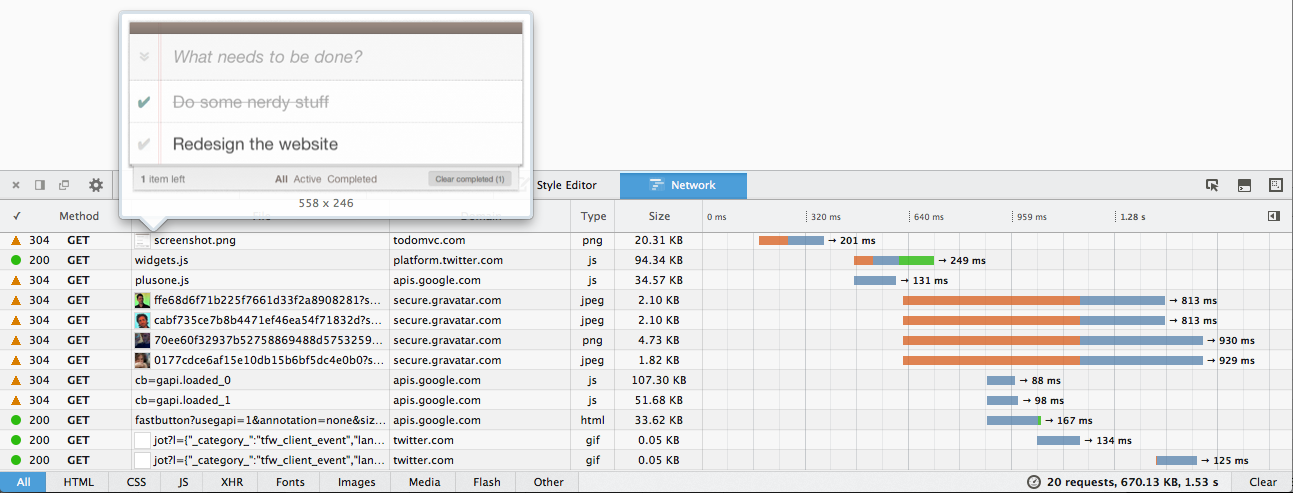This screenshot has width=1293, height=493.
Task: Click orange status icon for cb=gapi.loaded_1
Action: tap(16, 400)
